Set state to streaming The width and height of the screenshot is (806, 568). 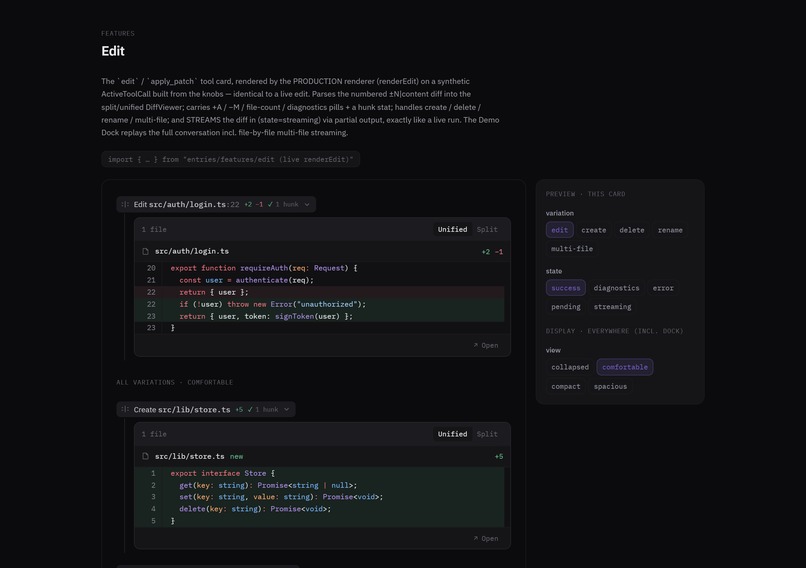pyautogui.click(x=613, y=307)
